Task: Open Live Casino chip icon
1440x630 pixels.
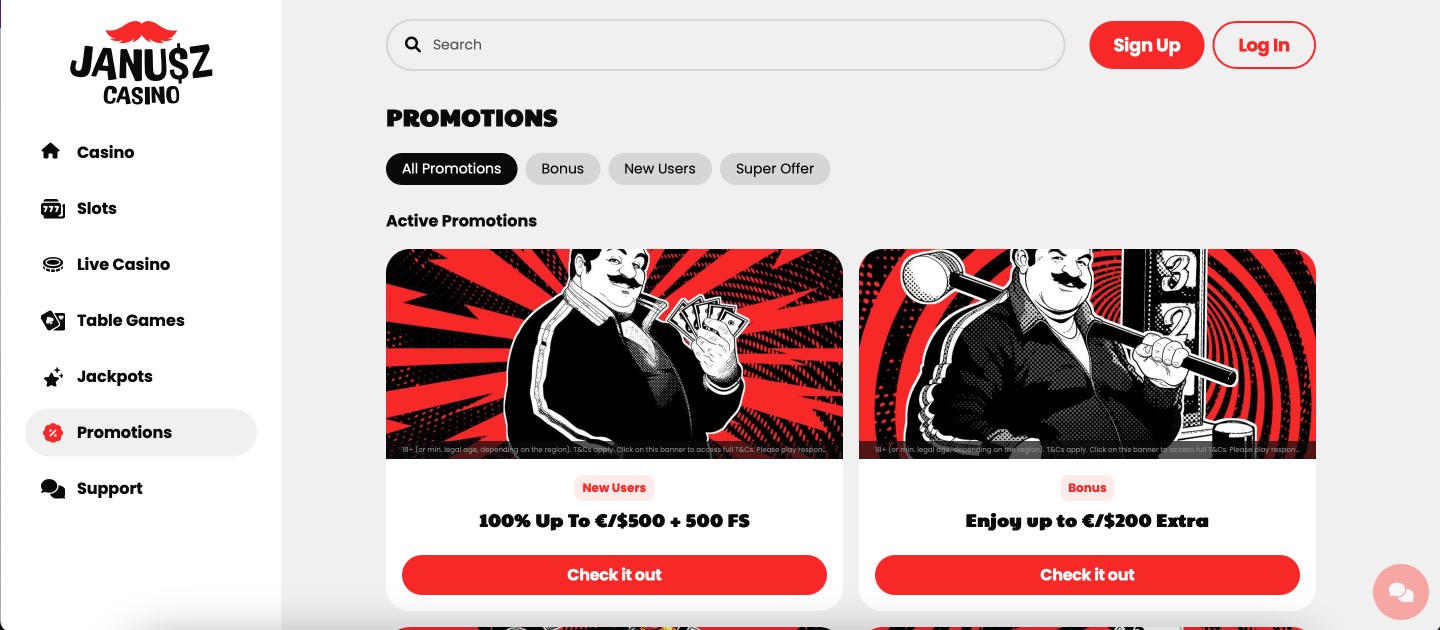Action: pyautogui.click(x=52, y=264)
